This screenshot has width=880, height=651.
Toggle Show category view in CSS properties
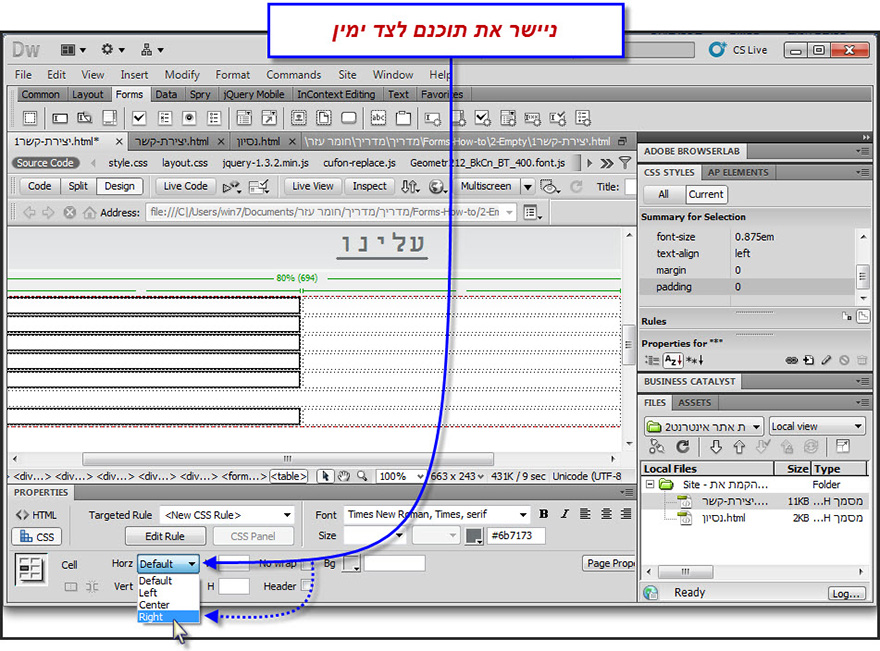(x=652, y=360)
